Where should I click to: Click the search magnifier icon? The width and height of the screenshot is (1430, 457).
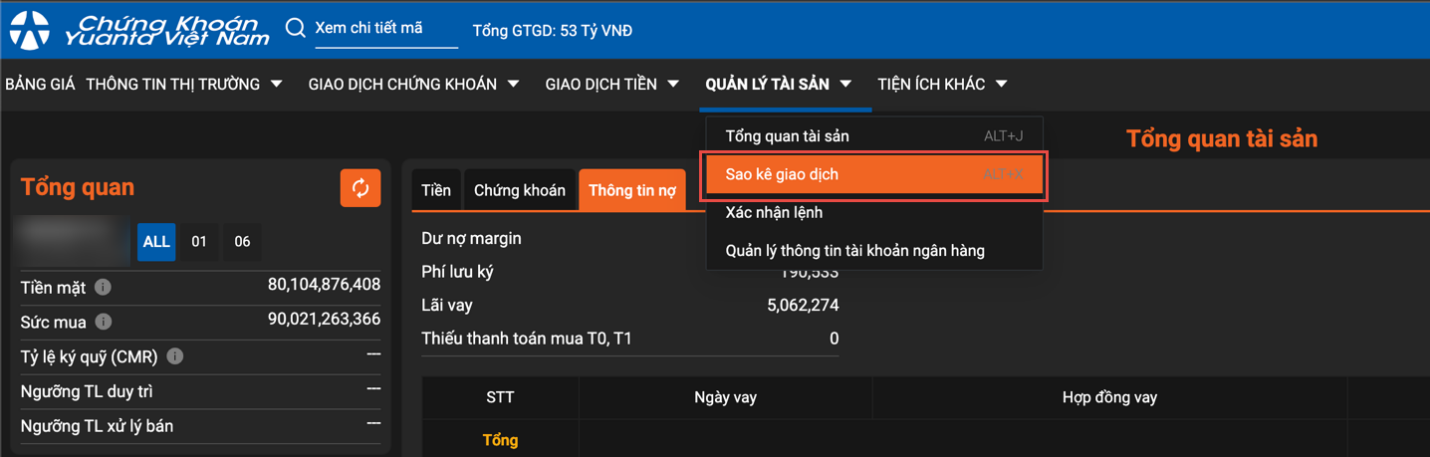pyautogui.click(x=295, y=28)
